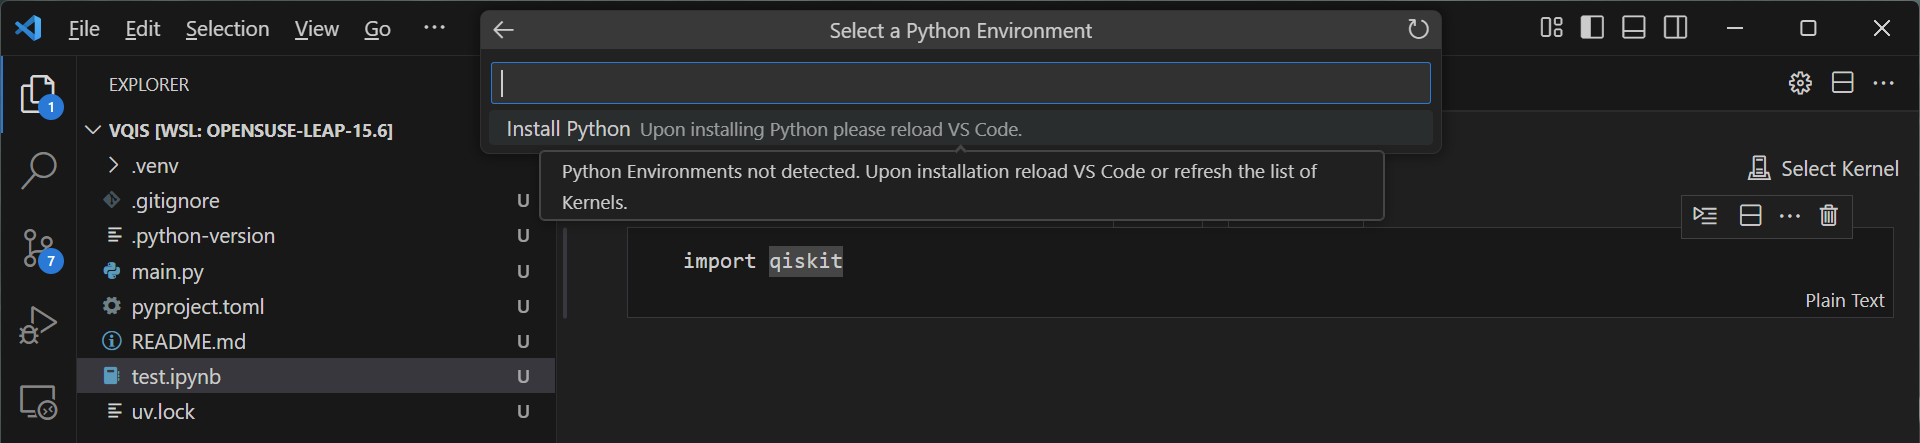The height and width of the screenshot is (443, 1920).
Task: Toggle the Primary Side Bar
Action: click(1592, 28)
